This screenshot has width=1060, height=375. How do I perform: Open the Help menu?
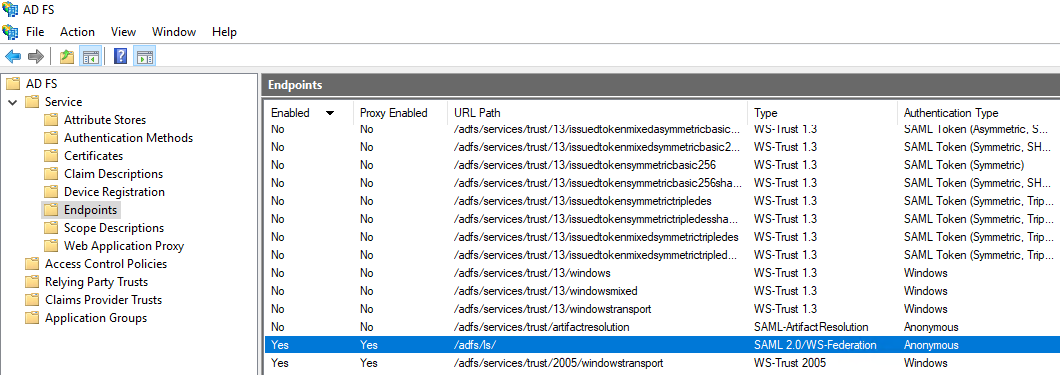(224, 32)
